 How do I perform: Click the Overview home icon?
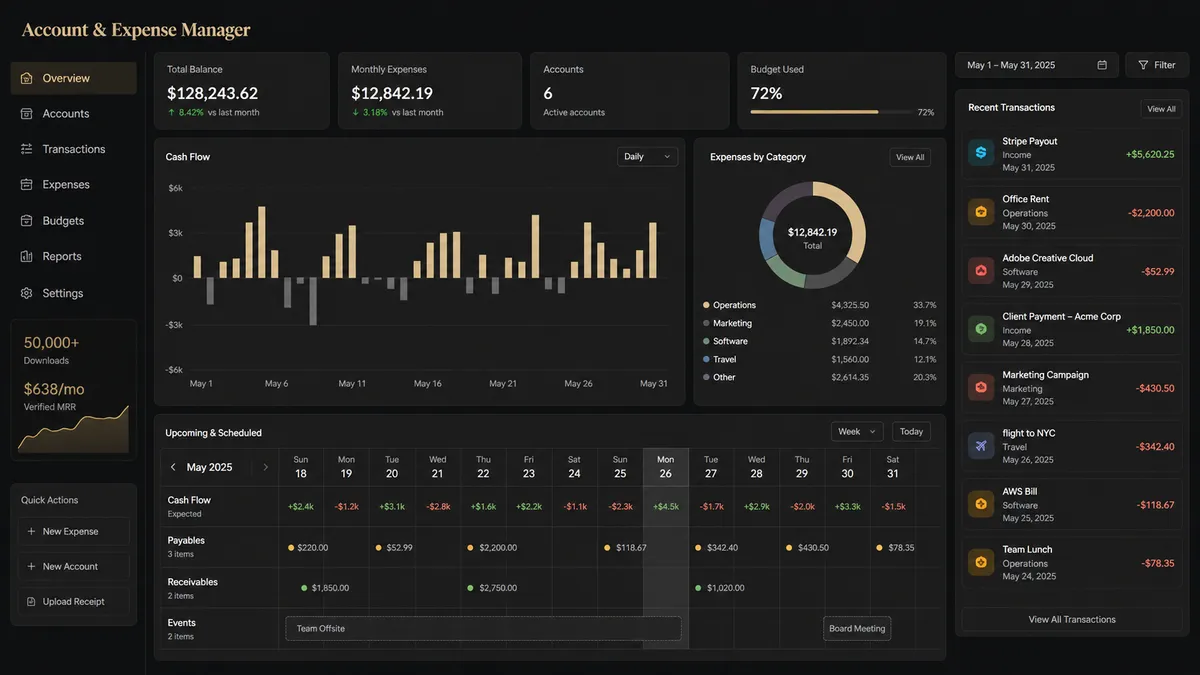tap(26, 78)
